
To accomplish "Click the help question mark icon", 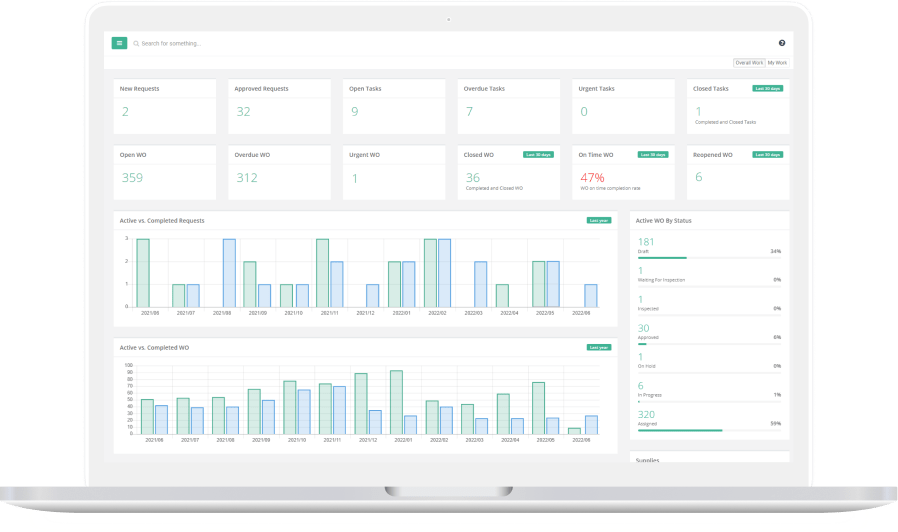I will coord(781,43).
